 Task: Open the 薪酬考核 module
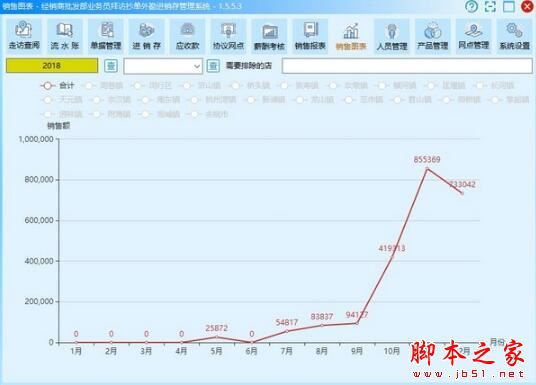269,36
